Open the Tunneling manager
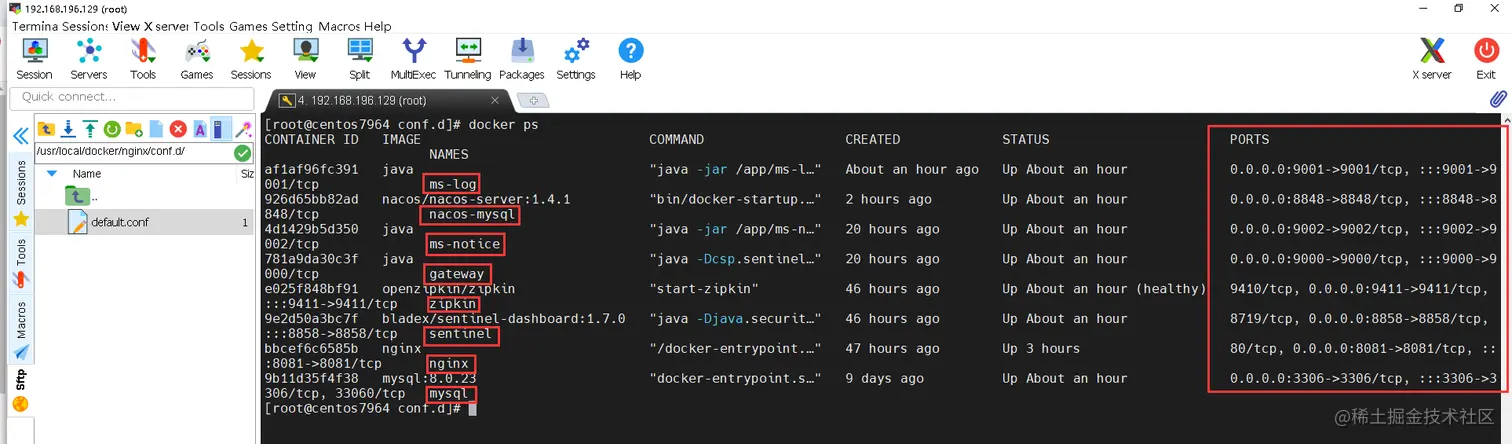The height and width of the screenshot is (444, 1512). 468,59
